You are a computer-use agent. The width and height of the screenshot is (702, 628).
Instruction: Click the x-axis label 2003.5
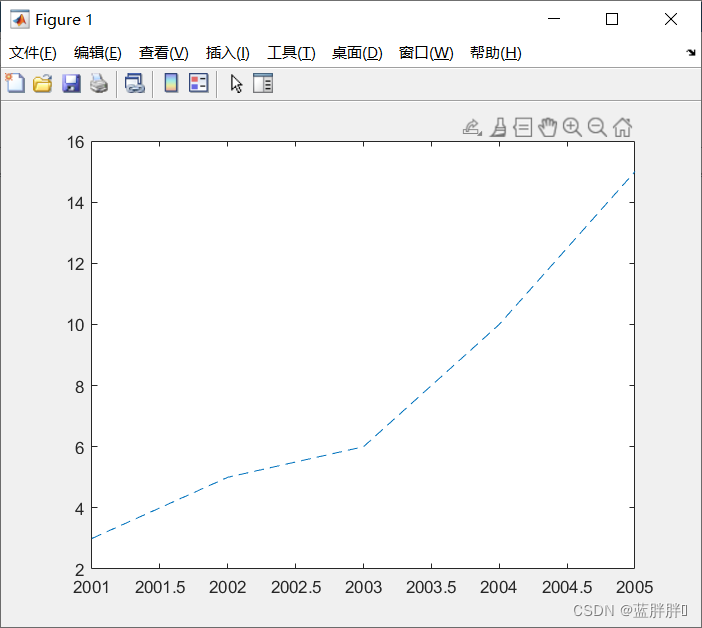coord(431,587)
